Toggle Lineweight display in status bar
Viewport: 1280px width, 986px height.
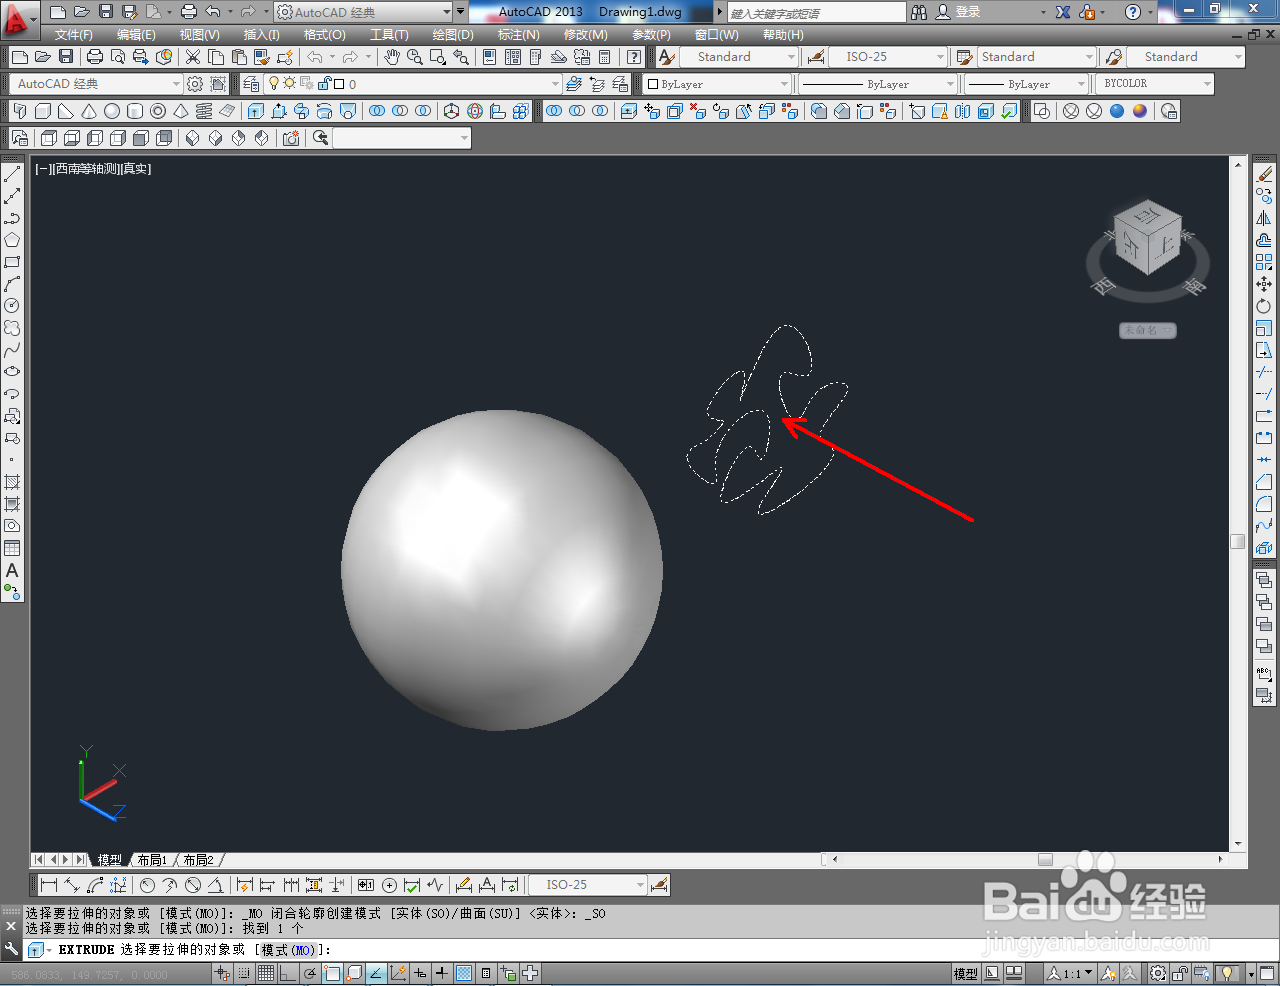(442, 973)
